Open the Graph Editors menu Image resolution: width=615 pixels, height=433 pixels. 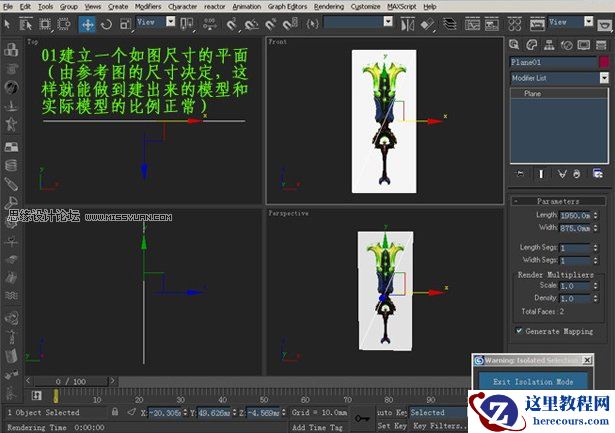287,7
